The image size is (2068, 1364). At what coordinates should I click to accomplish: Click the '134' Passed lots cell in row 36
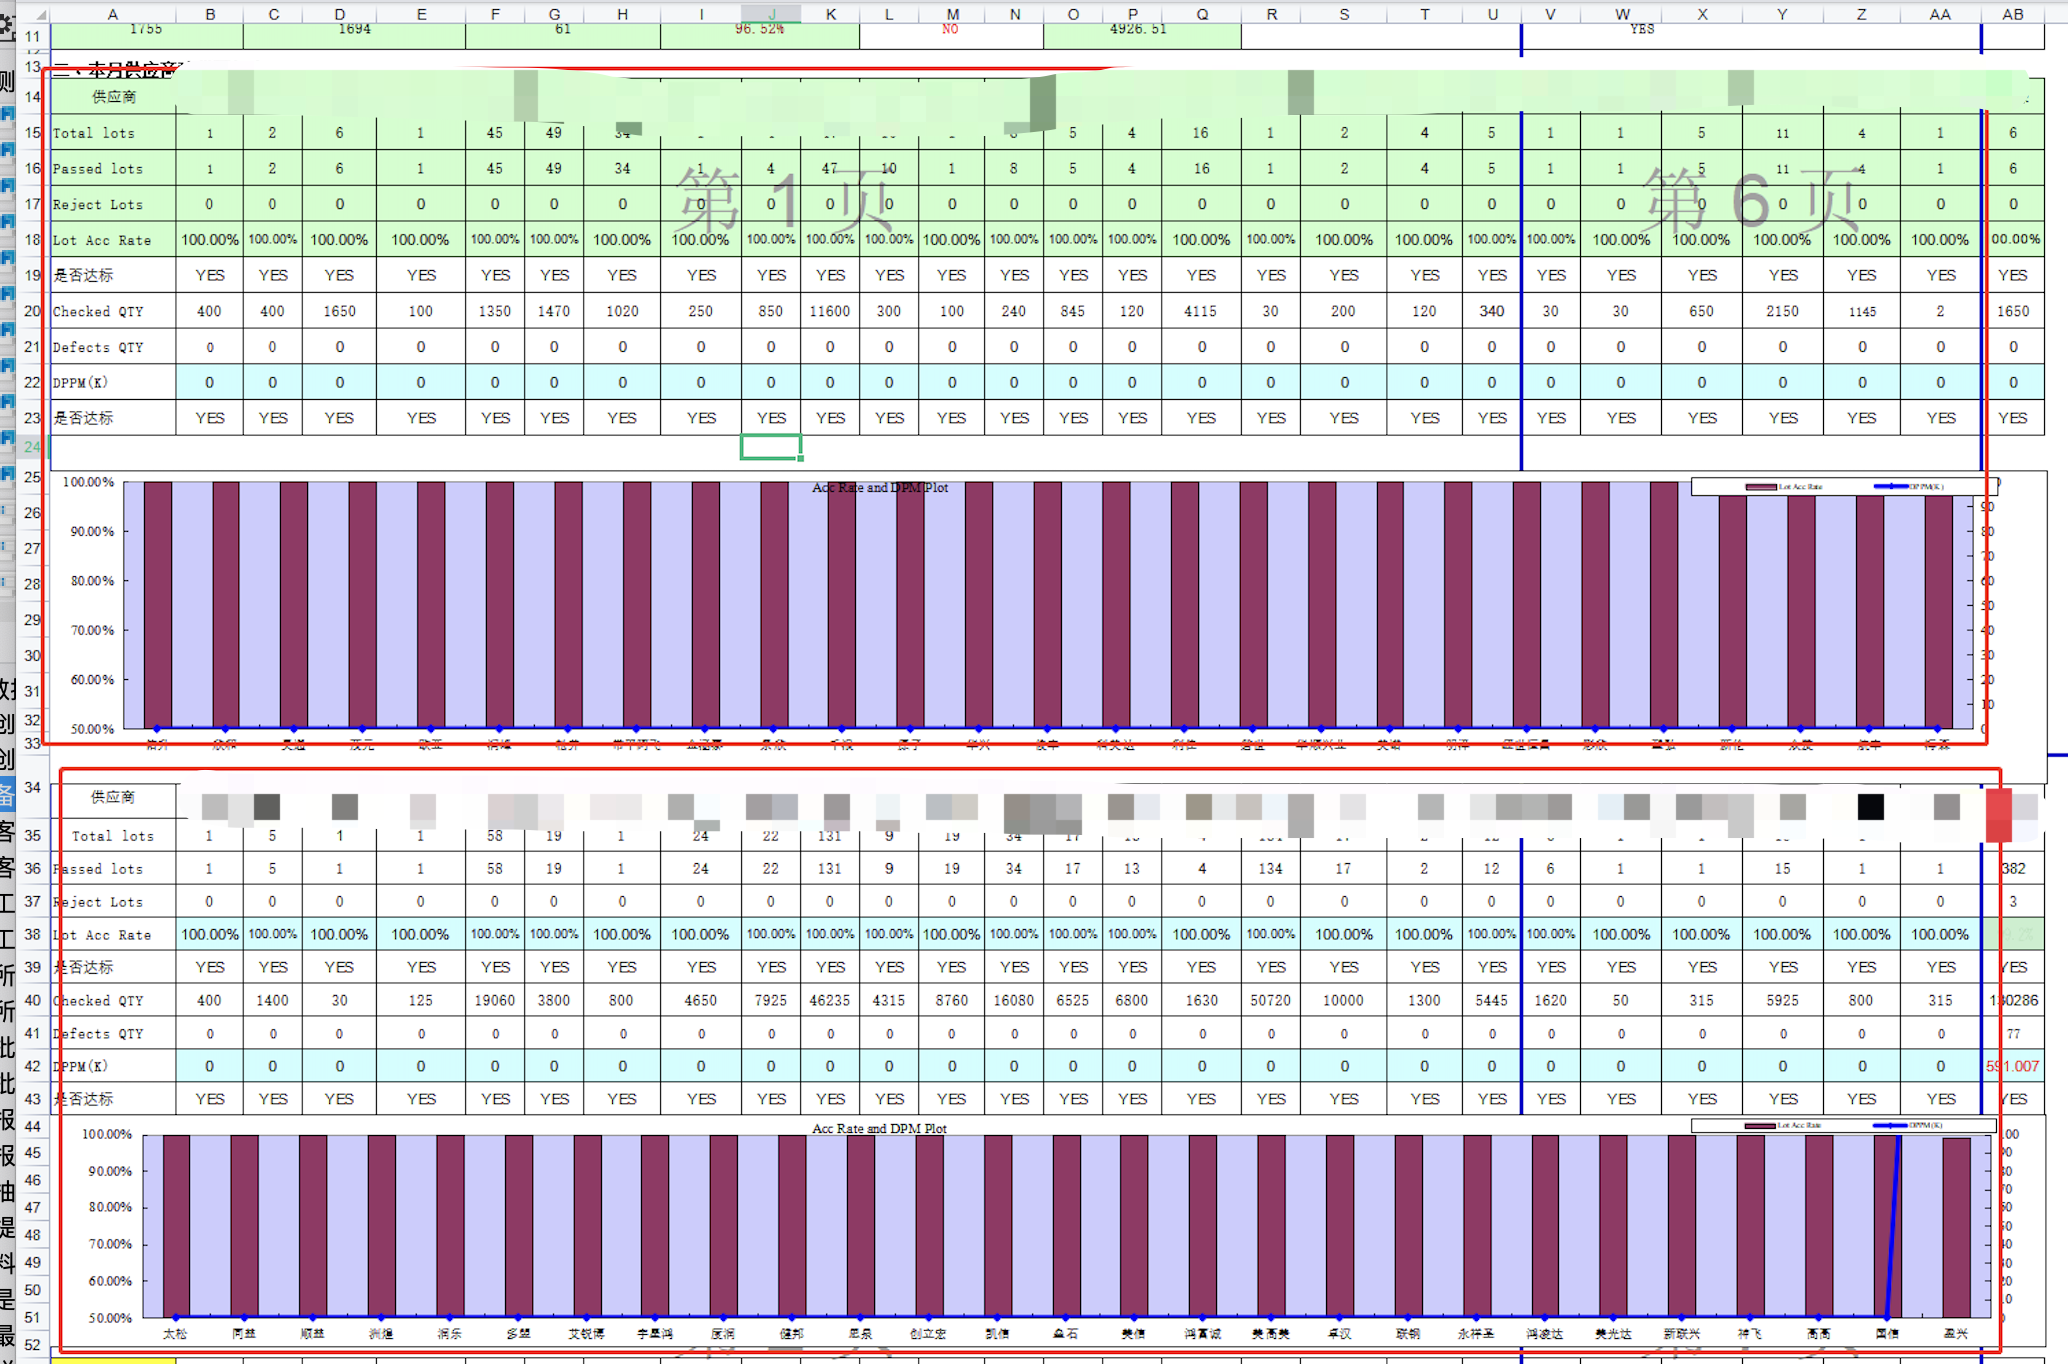1270,868
